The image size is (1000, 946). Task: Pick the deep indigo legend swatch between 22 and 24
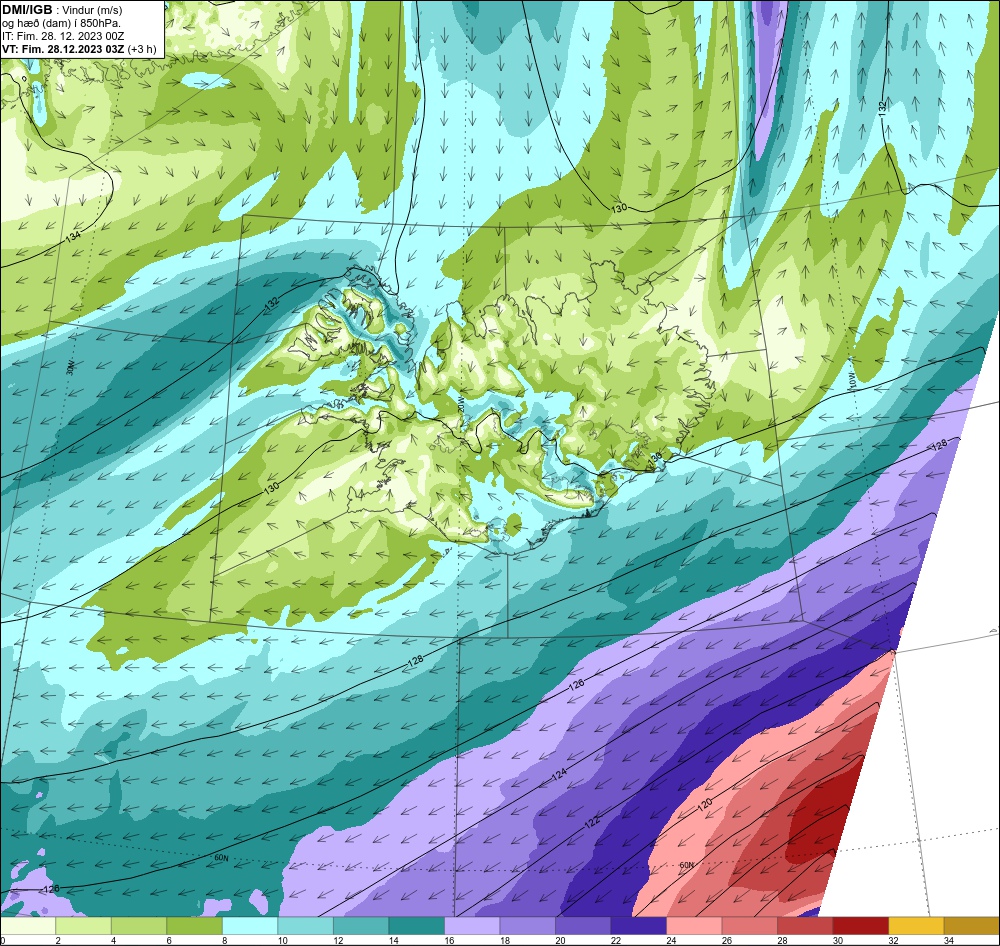click(638, 926)
